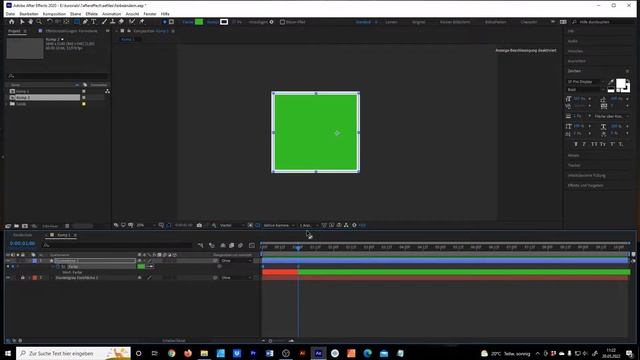
Task: Select the Eraser tool
Action: coord(121,22)
